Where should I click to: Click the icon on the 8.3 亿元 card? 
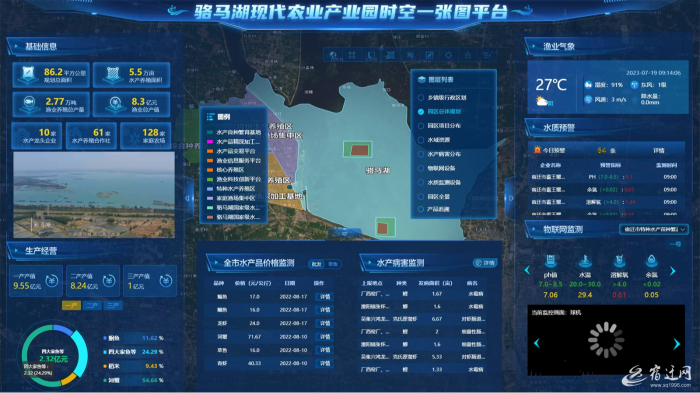coord(116,104)
